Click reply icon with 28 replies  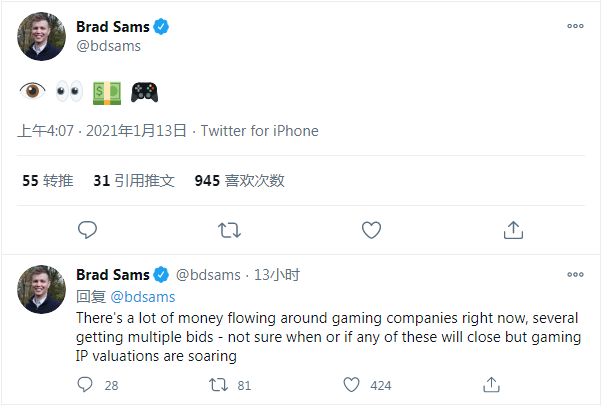pos(85,384)
